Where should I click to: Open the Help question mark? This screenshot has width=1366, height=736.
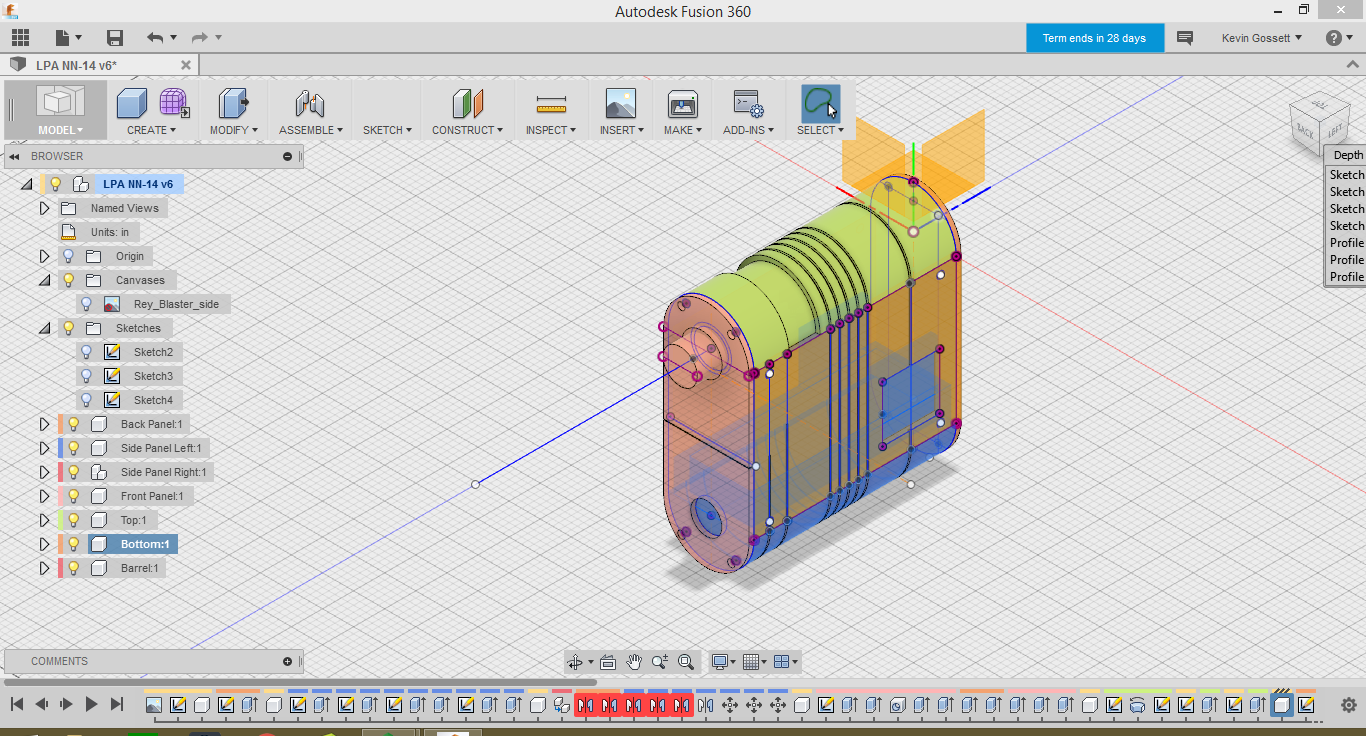(1334, 38)
